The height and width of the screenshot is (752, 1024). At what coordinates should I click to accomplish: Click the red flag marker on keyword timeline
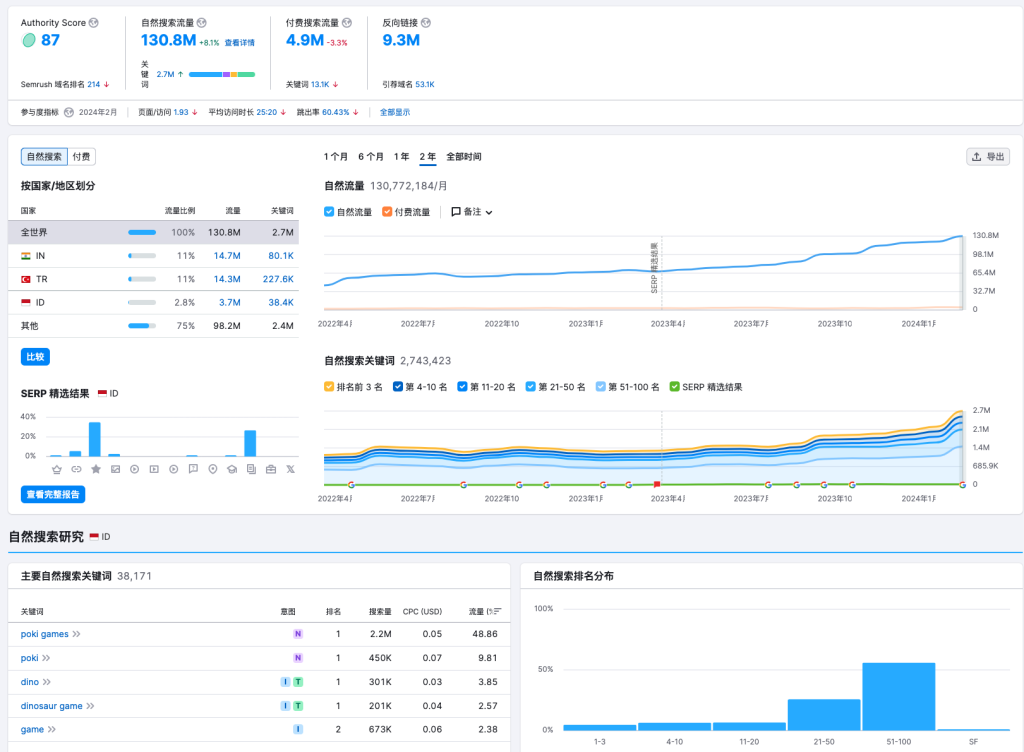[x=657, y=484]
